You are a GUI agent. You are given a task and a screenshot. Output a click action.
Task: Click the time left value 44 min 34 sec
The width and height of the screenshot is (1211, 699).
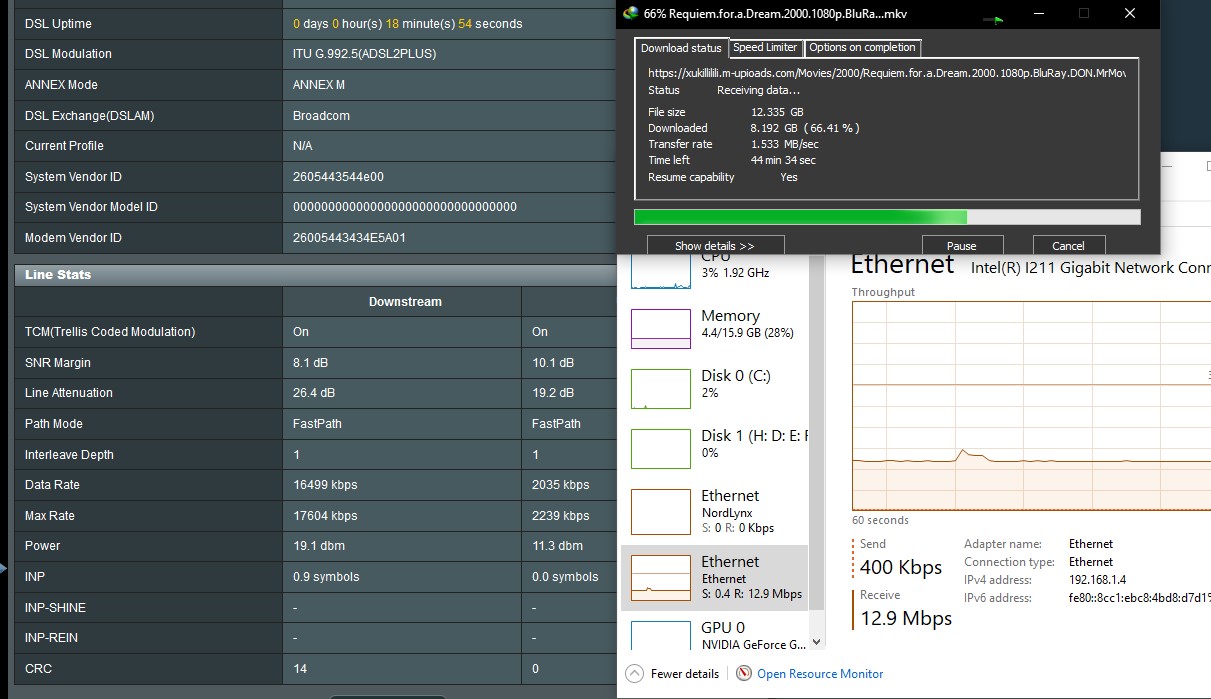click(783, 160)
